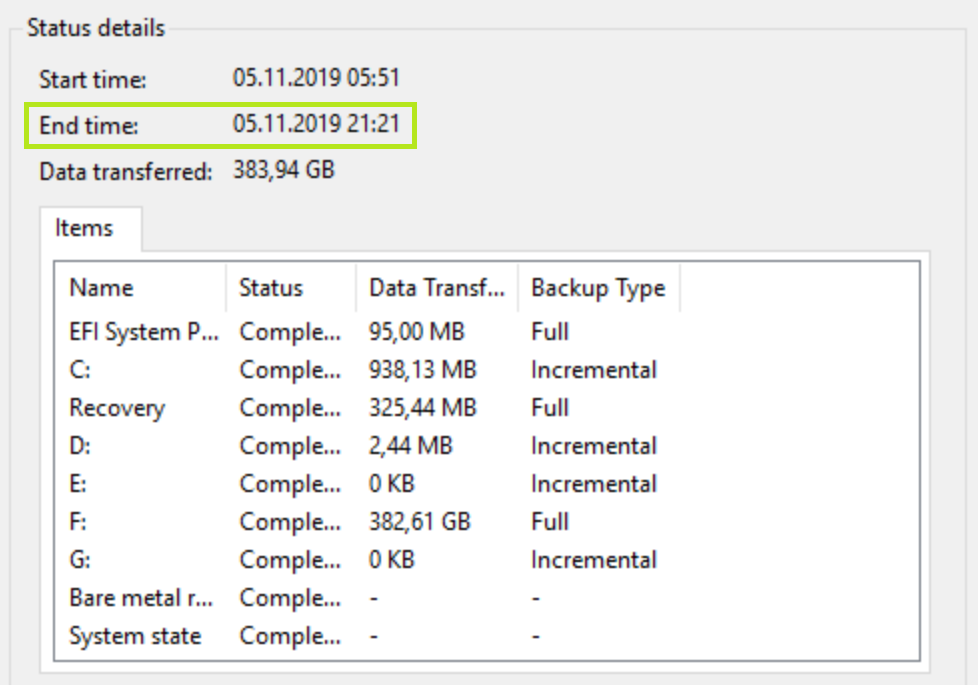Image resolution: width=978 pixels, height=685 pixels.
Task: Click the Data transferred 383,94 GB value
Action: (283, 170)
